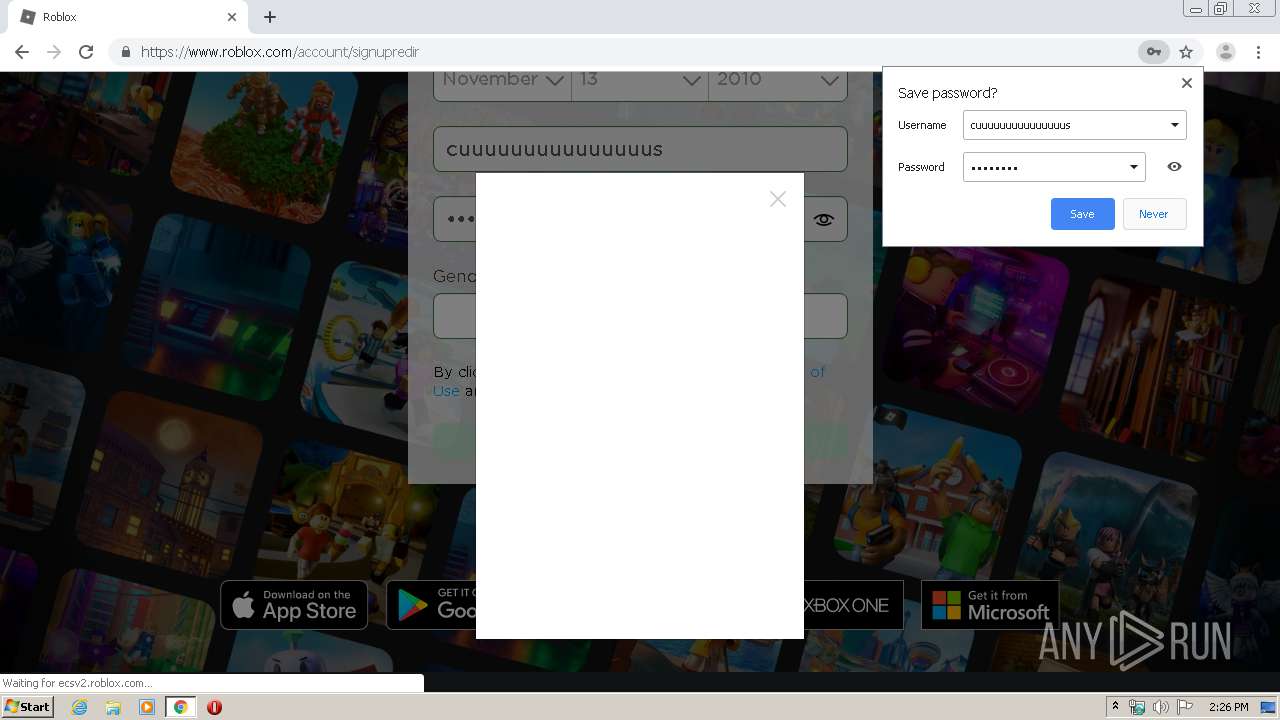This screenshot has height=720, width=1280.
Task: Click the address bar URL
Action: pos(280,52)
